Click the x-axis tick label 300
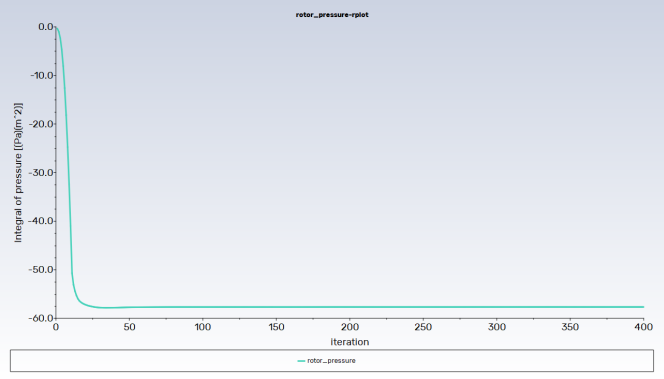Screen dimensions: 664x379 497,327
